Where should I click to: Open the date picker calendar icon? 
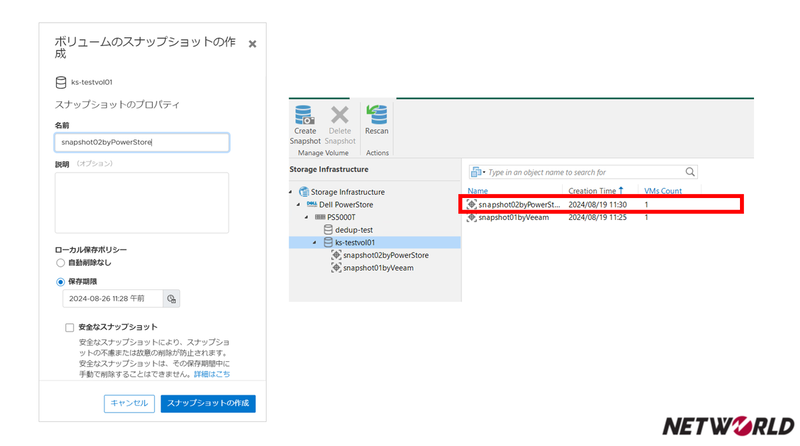(171, 299)
